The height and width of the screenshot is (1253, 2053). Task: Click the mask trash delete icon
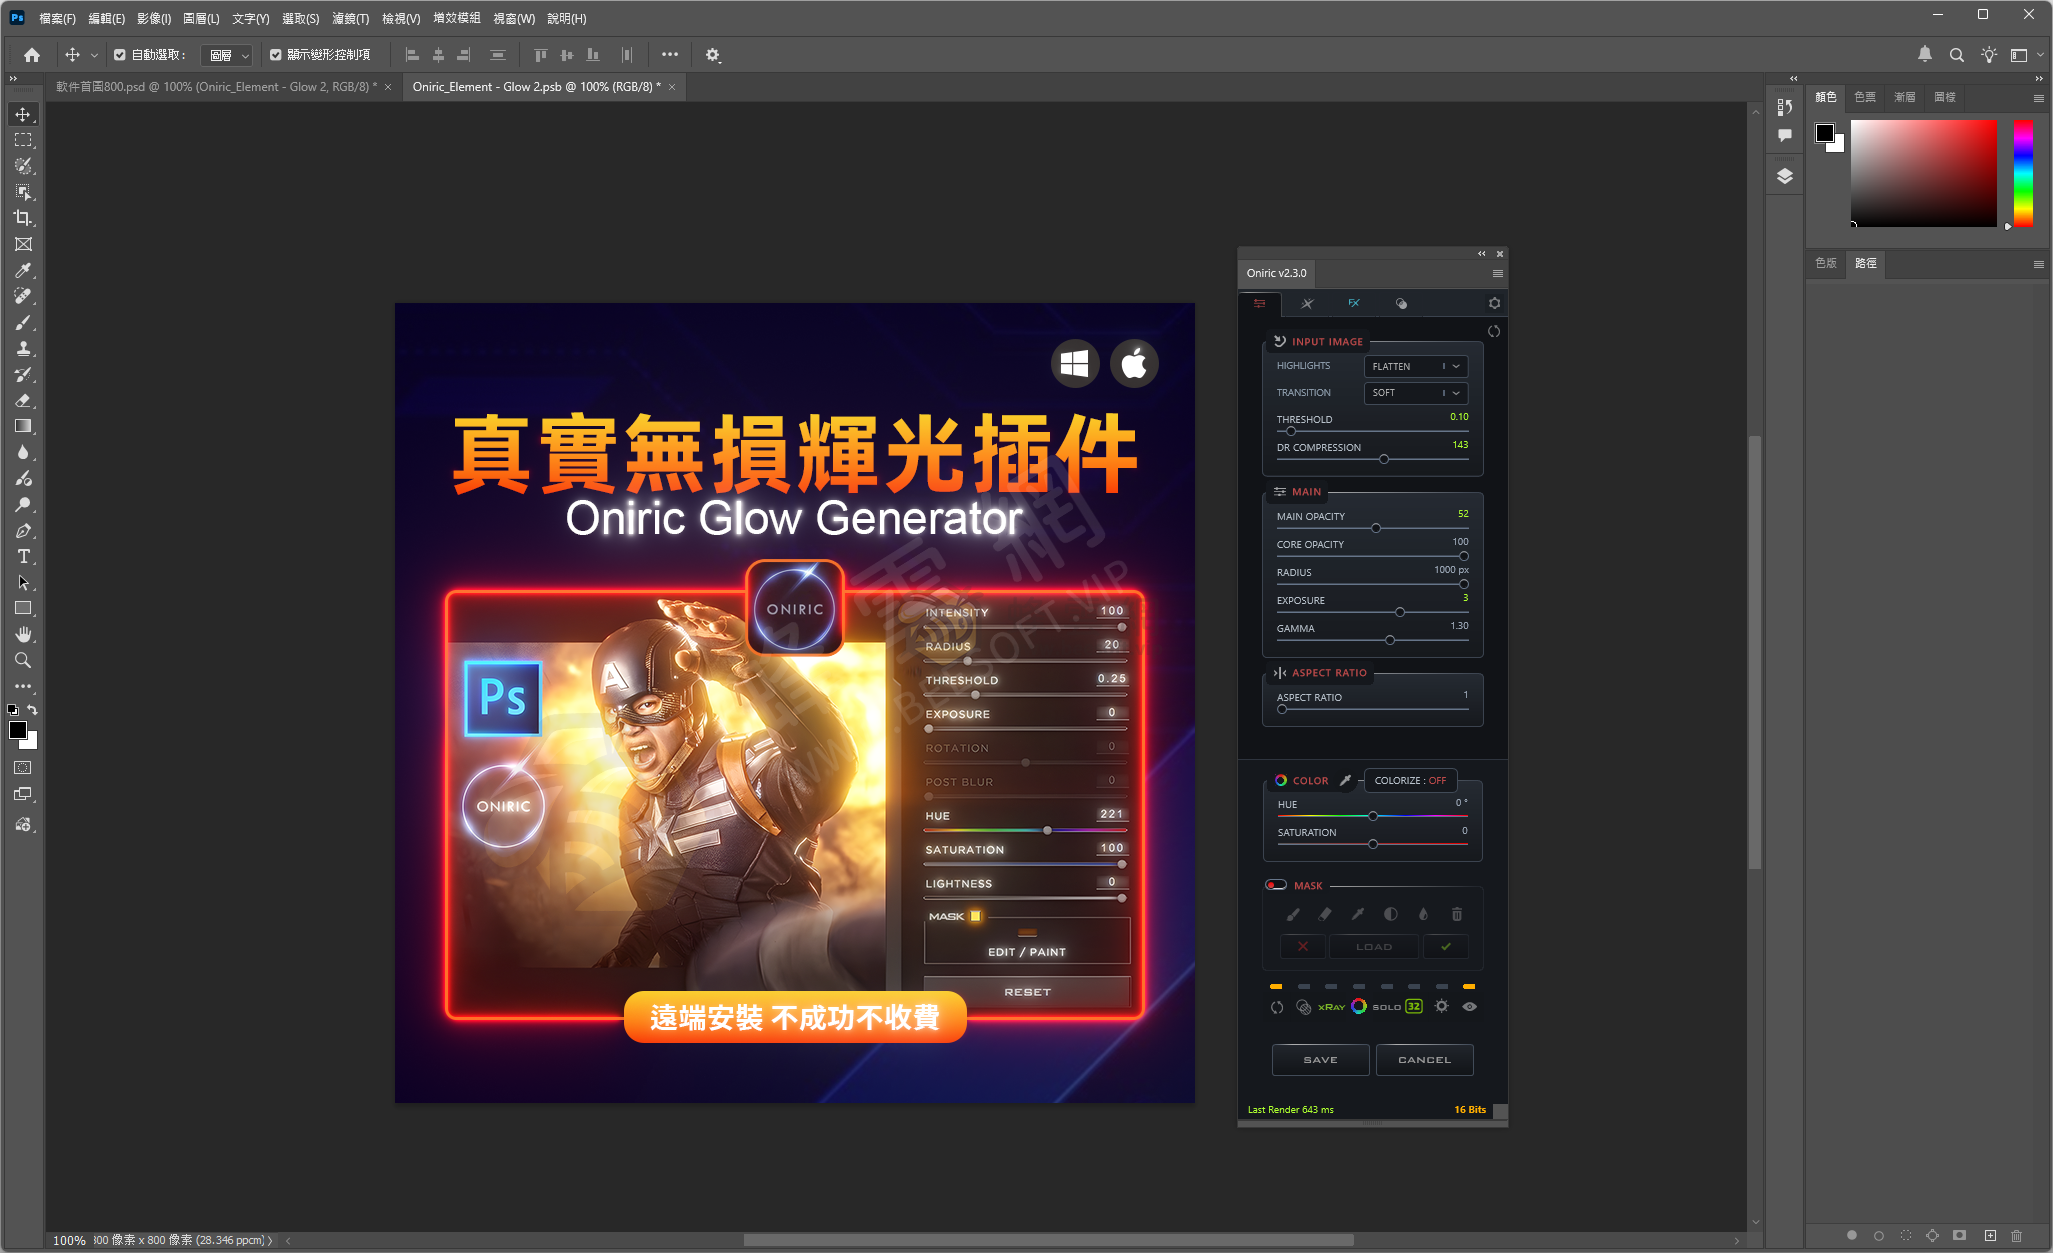click(1457, 914)
